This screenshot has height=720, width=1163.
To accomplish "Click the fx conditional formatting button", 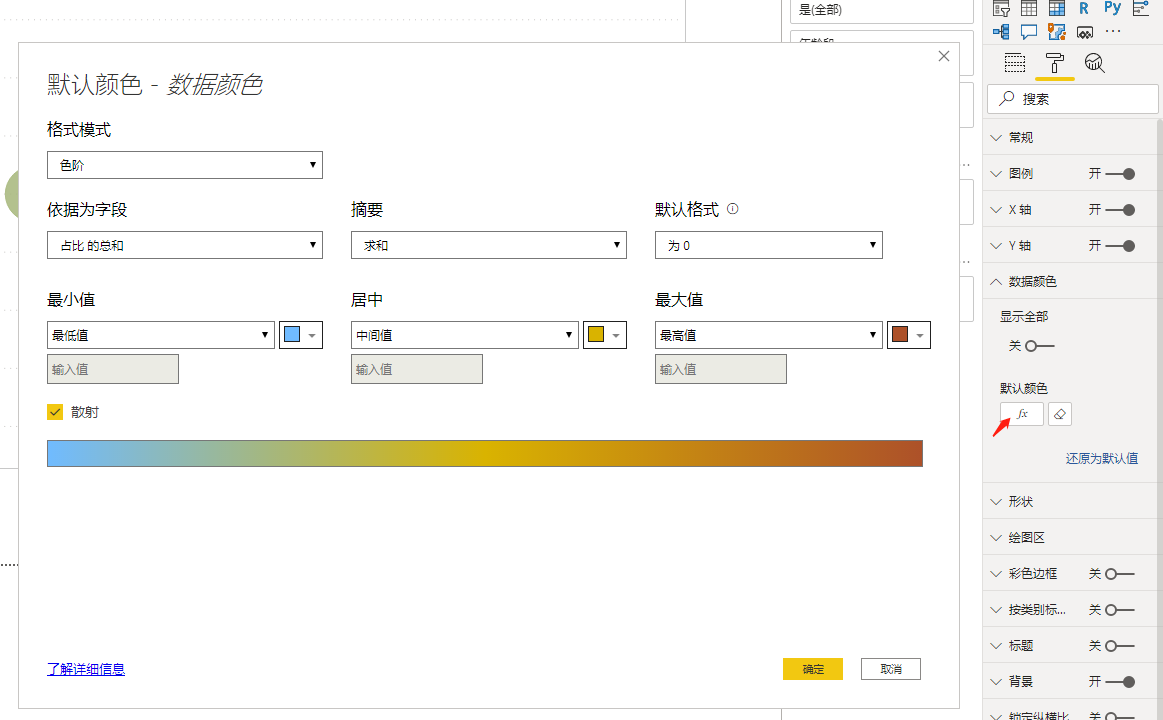I will tap(1022, 414).
